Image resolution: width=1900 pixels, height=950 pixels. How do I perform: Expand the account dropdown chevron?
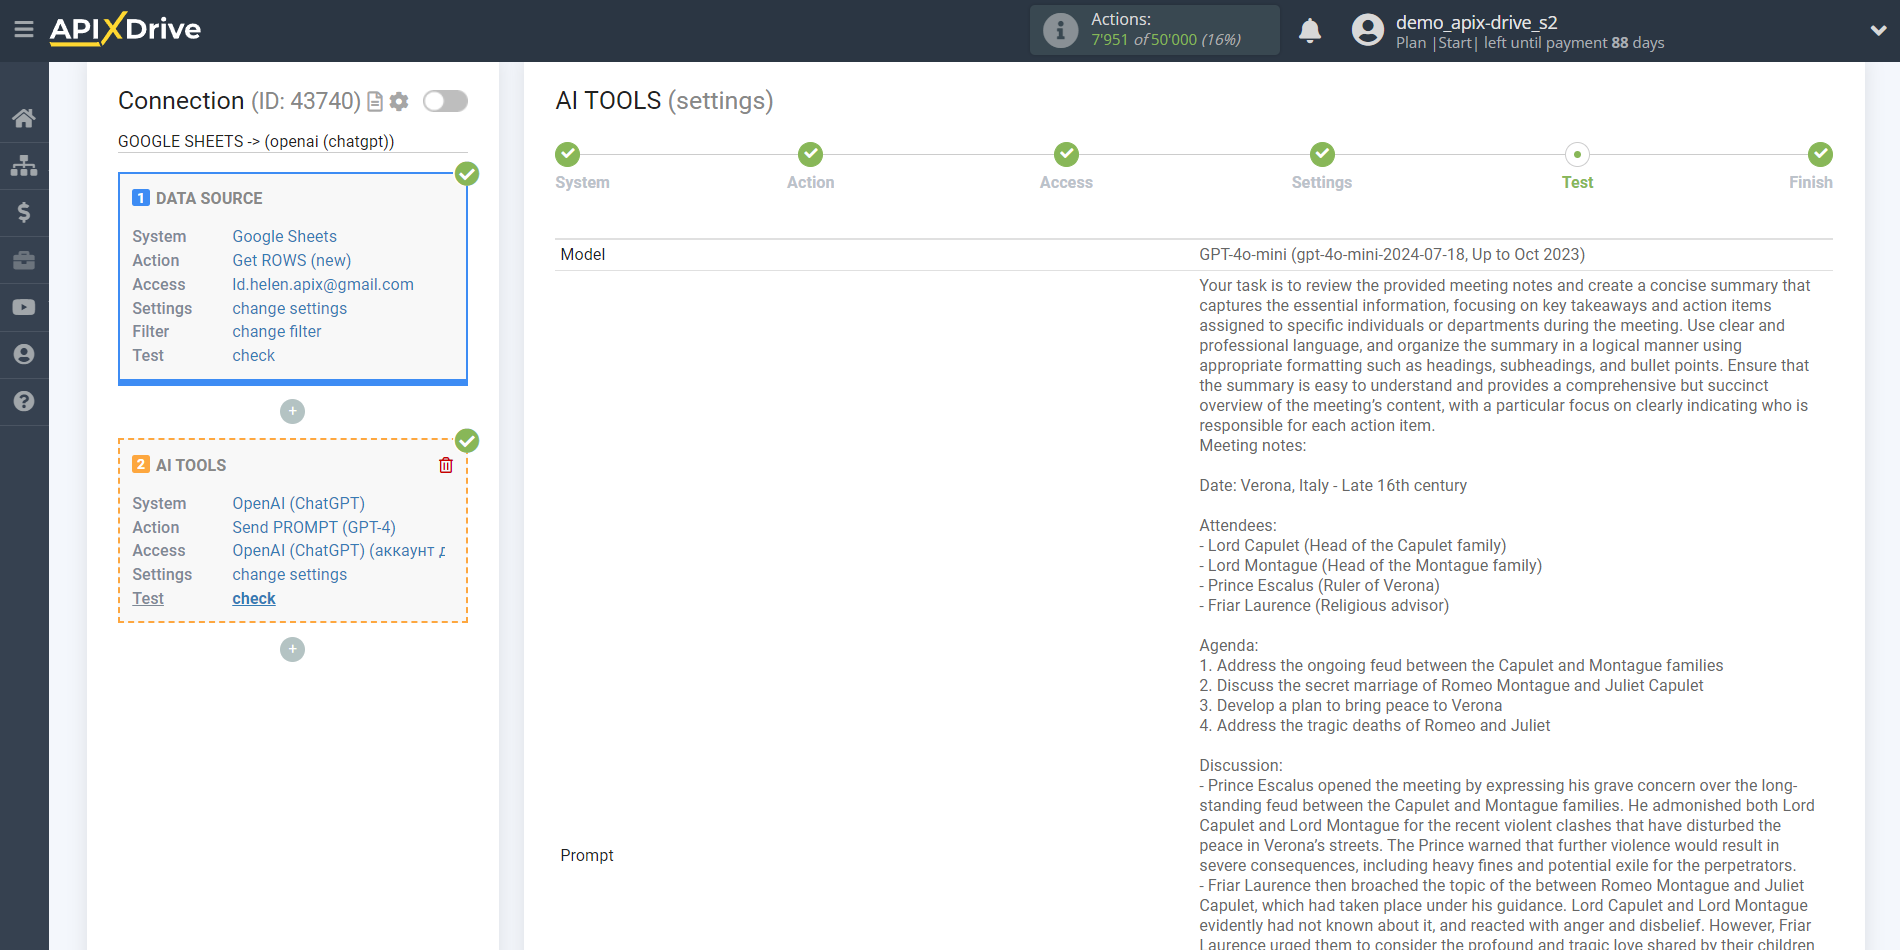pyautogui.click(x=1878, y=30)
